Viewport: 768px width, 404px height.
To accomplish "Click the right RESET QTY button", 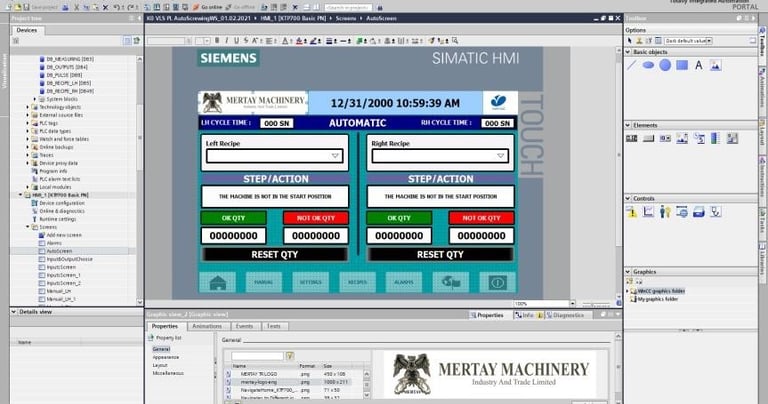I will tap(440, 255).
